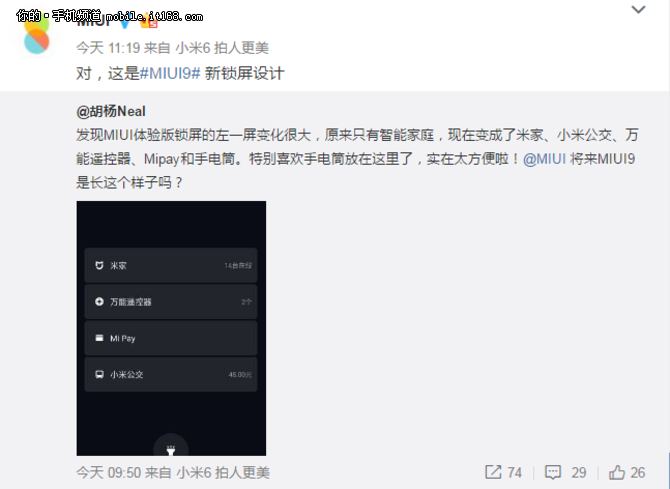Open @胡杨Neal user profile
The image size is (670, 489).
click(111, 111)
